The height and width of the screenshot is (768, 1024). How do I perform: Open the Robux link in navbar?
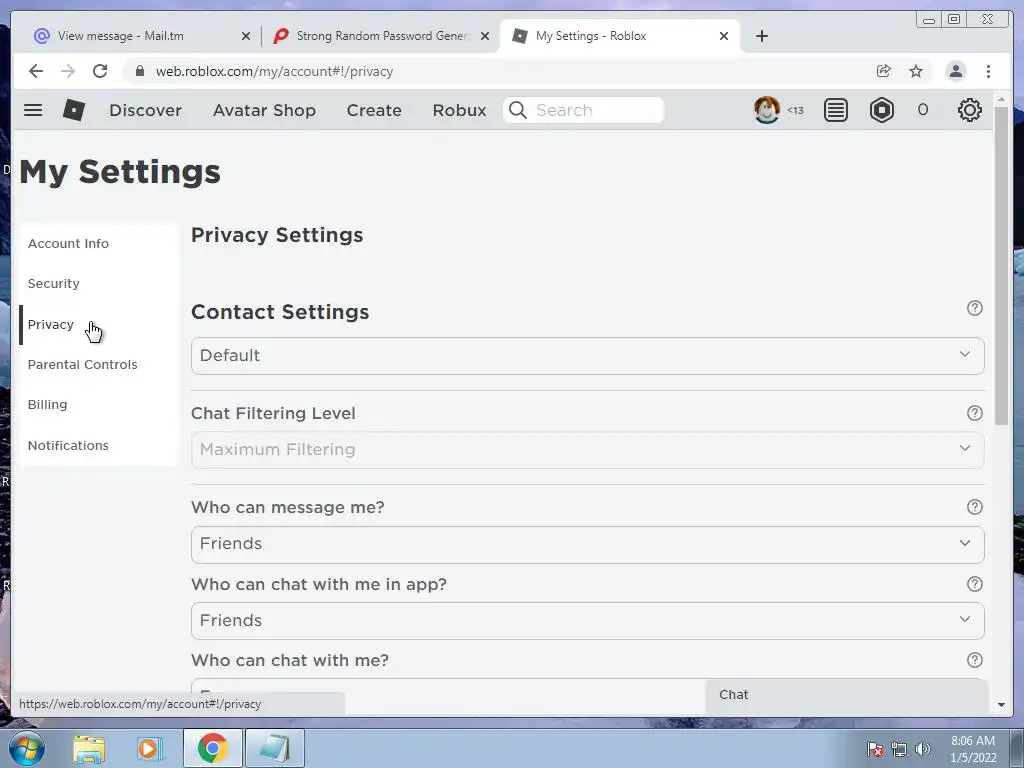pyautogui.click(x=459, y=110)
